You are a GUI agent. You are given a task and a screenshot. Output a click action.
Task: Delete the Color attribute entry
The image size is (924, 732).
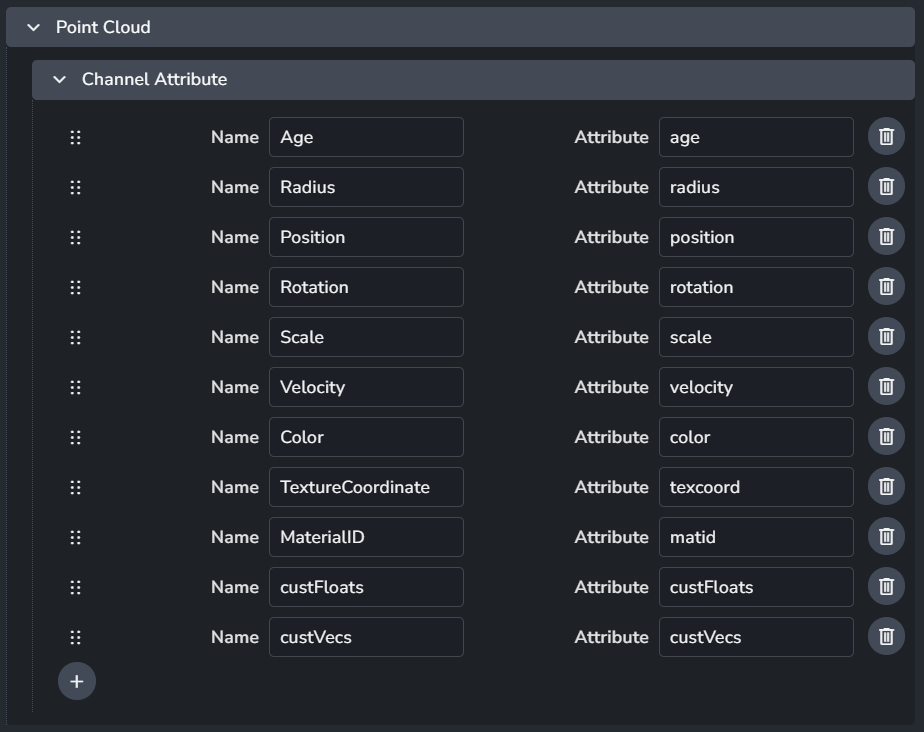886,437
